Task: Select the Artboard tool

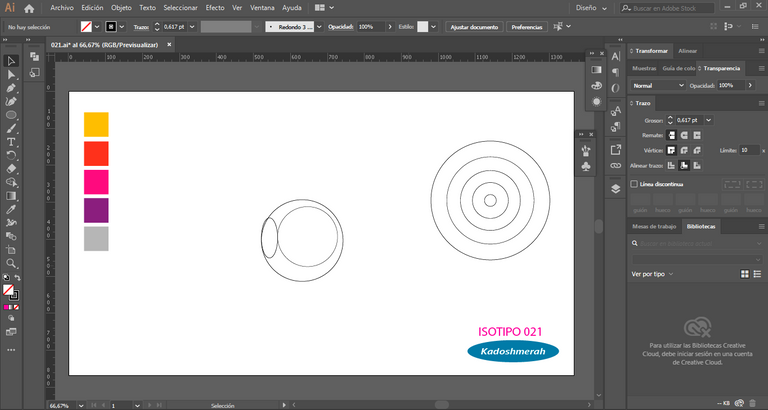Action: click(11, 250)
